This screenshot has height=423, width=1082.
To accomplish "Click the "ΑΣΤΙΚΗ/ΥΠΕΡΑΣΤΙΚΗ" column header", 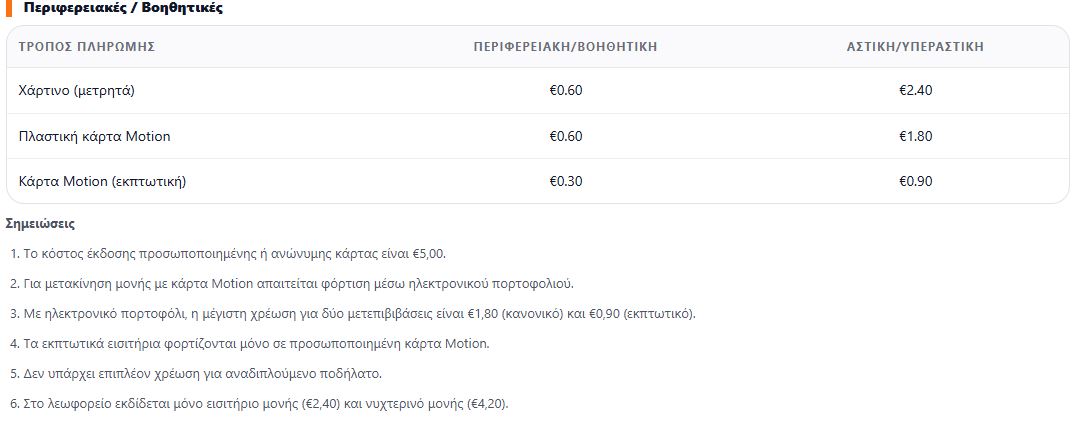I will tap(915, 46).
